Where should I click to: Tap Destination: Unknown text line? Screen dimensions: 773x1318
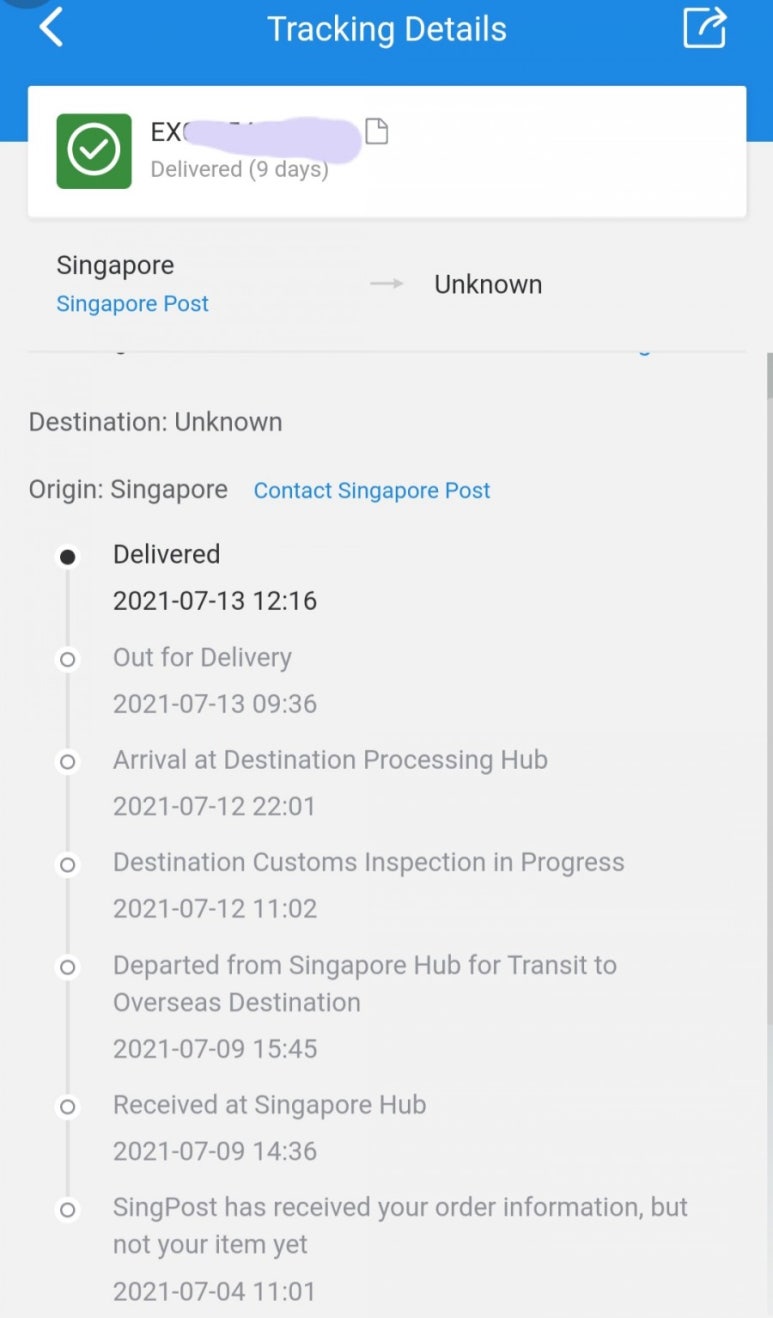pyautogui.click(x=155, y=422)
